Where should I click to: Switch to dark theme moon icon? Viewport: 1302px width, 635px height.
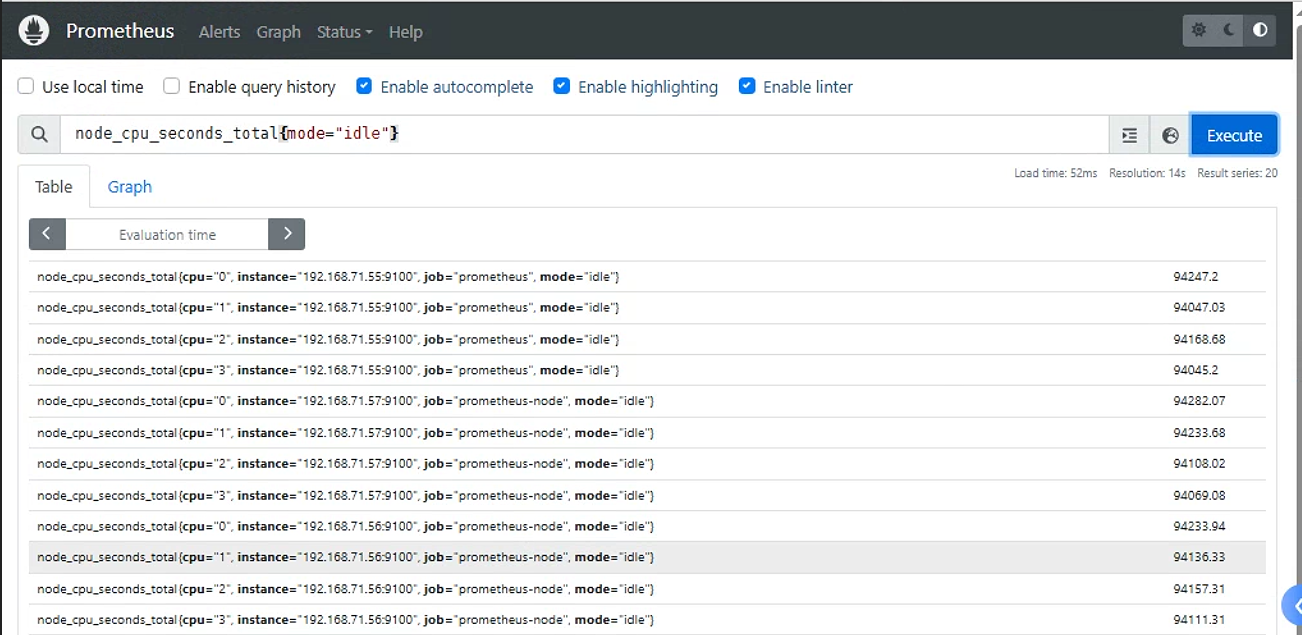pos(1229,30)
